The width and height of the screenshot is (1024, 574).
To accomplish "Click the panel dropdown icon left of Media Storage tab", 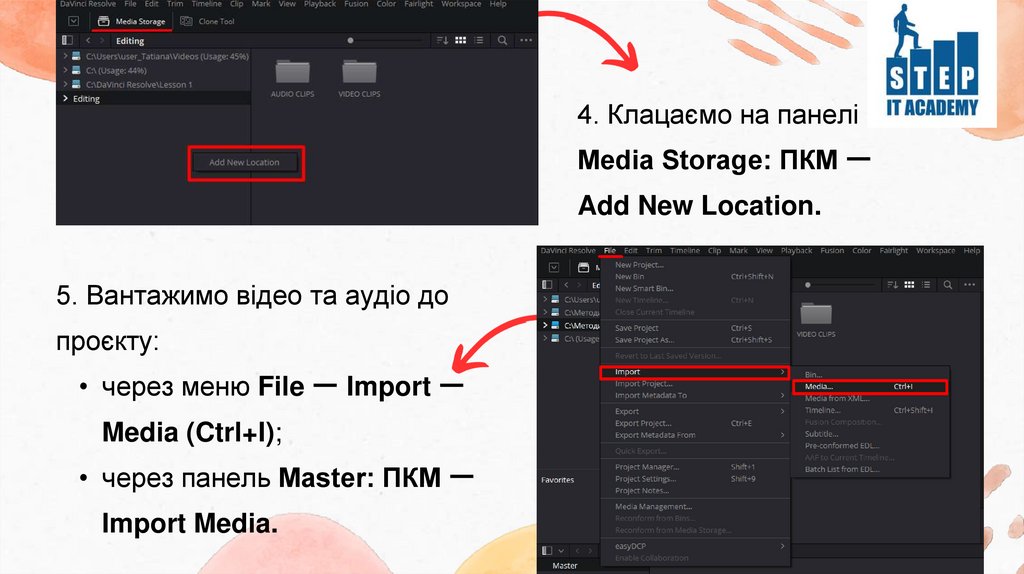I will click(74, 21).
